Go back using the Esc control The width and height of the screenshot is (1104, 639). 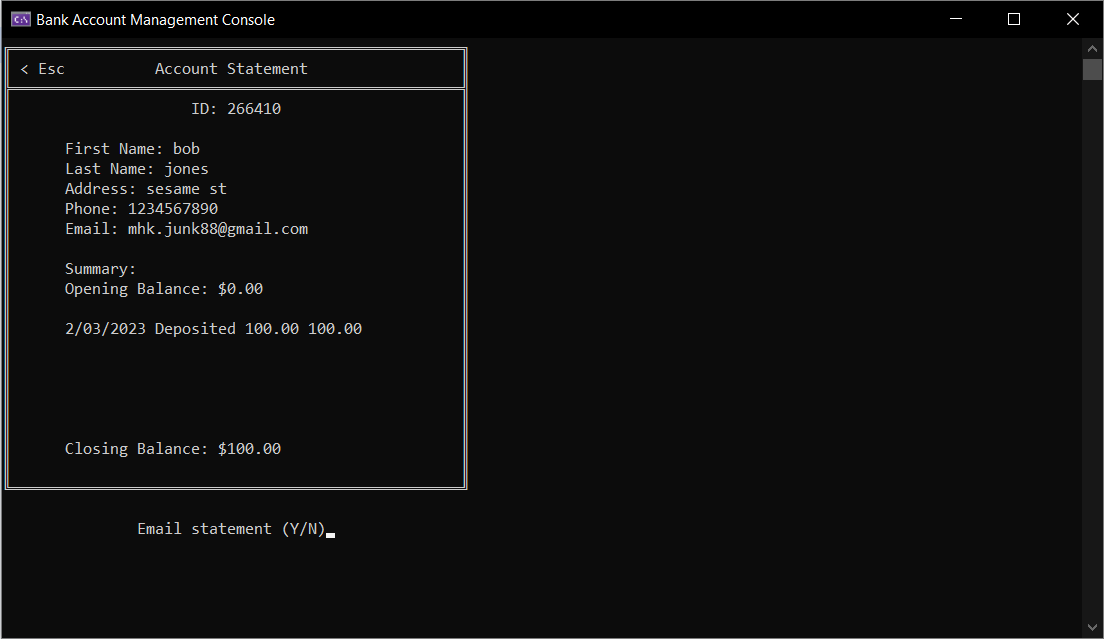tap(42, 68)
